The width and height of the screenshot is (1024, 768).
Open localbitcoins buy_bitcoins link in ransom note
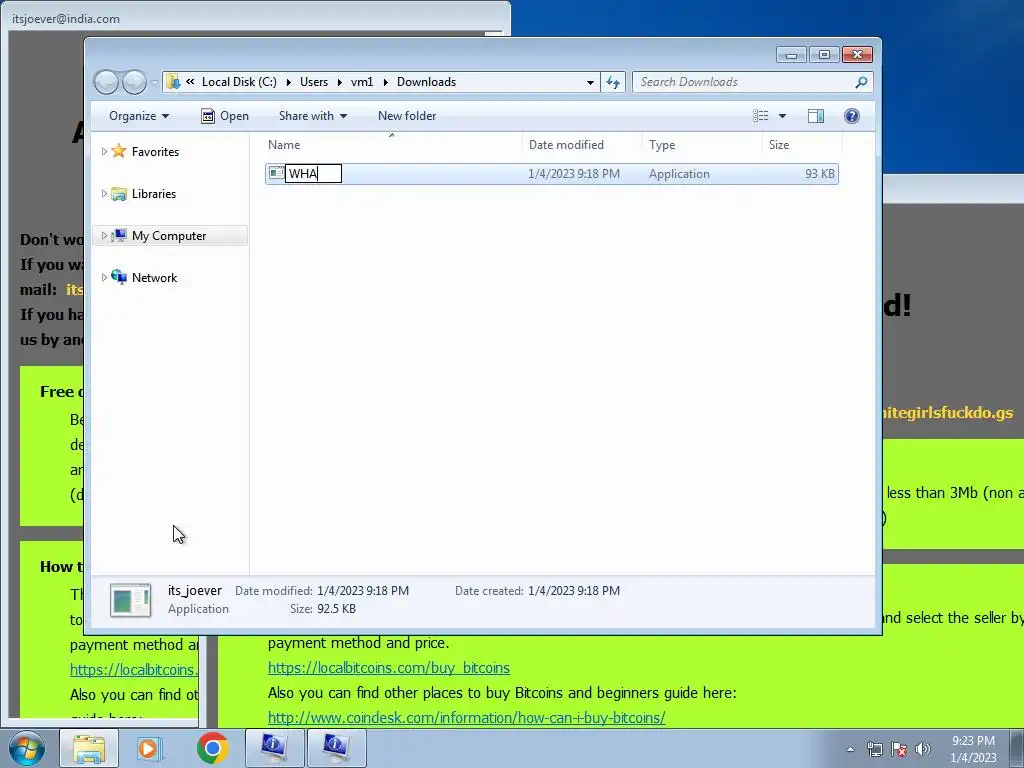(x=389, y=668)
